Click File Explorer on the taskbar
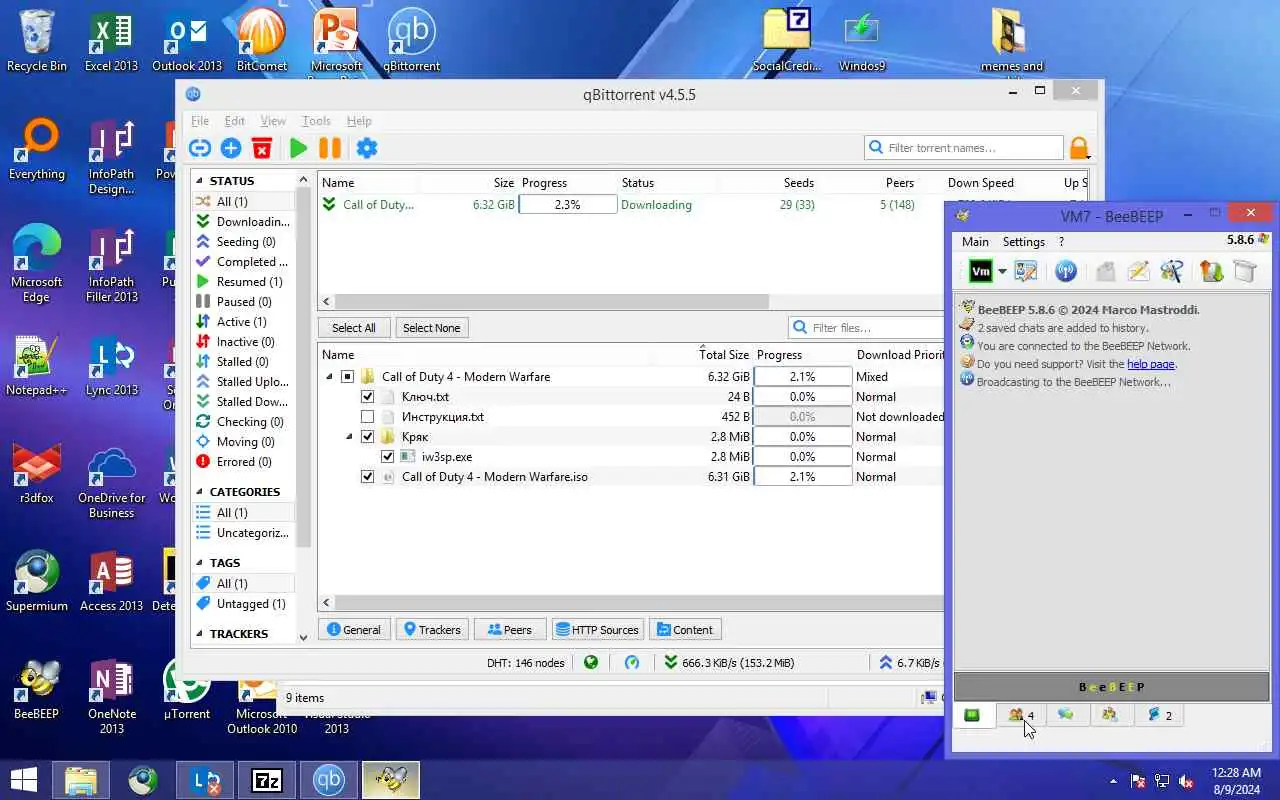Screen dimensions: 1280x800 click(81, 780)
